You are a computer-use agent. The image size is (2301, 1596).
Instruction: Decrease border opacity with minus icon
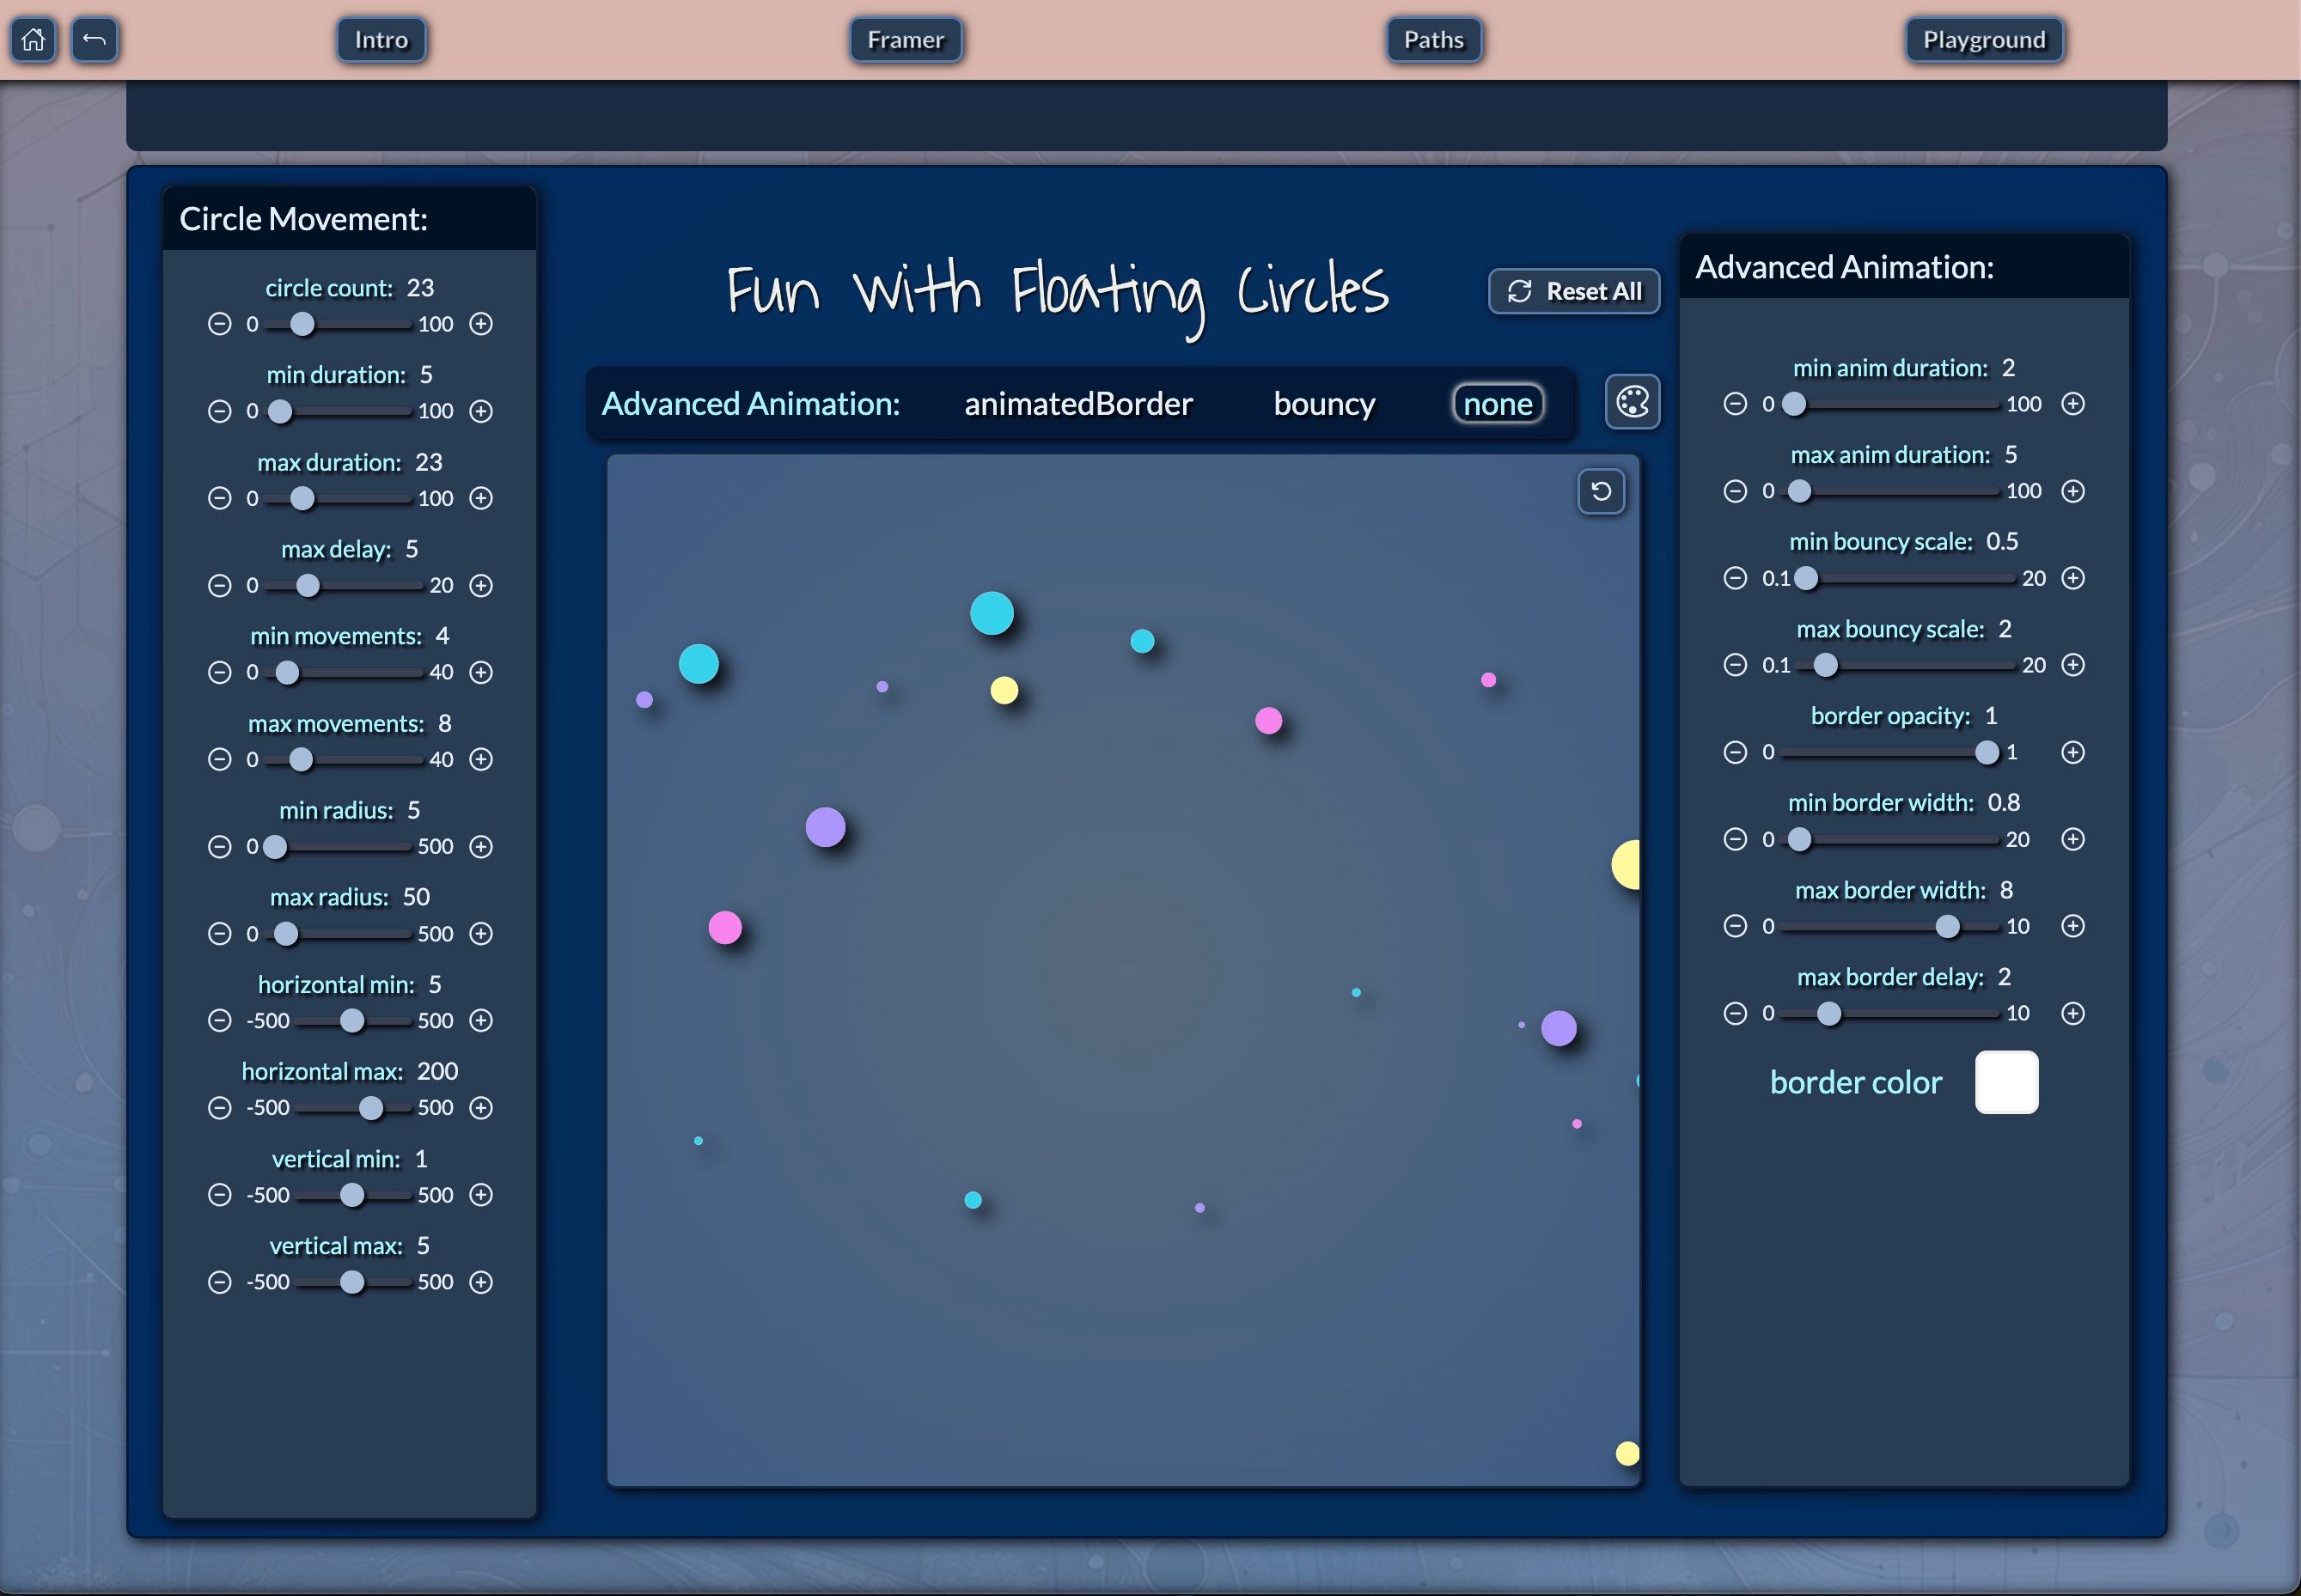(1735, 752)
